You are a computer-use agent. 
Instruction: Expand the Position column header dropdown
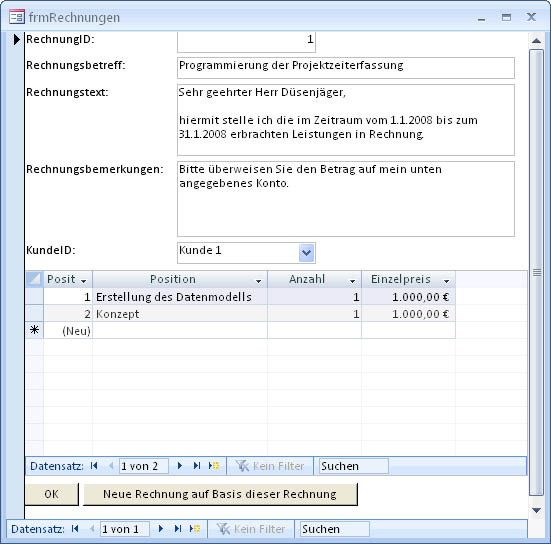(258, 280)
